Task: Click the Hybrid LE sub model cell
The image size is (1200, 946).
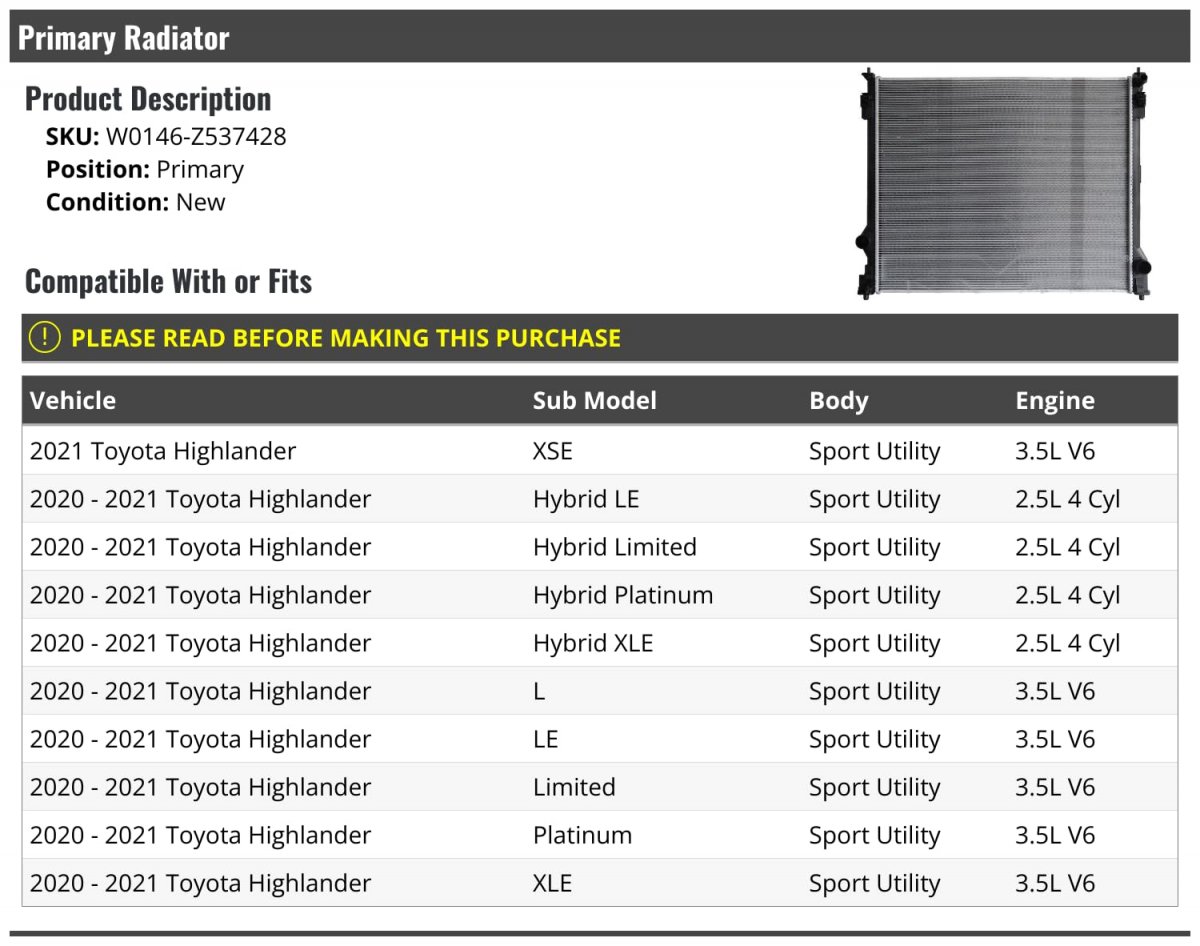Action: tap(586, 499)
